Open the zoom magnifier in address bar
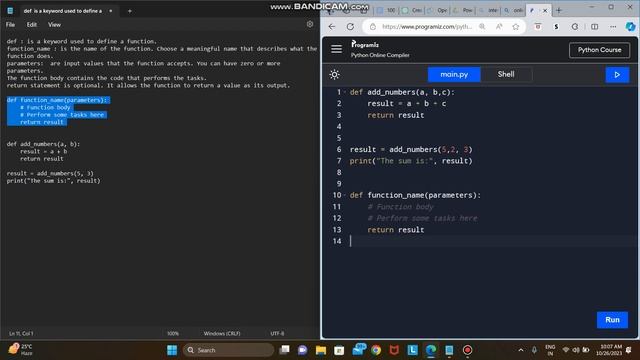Viewport: 640px width, 360px height. 482,27
